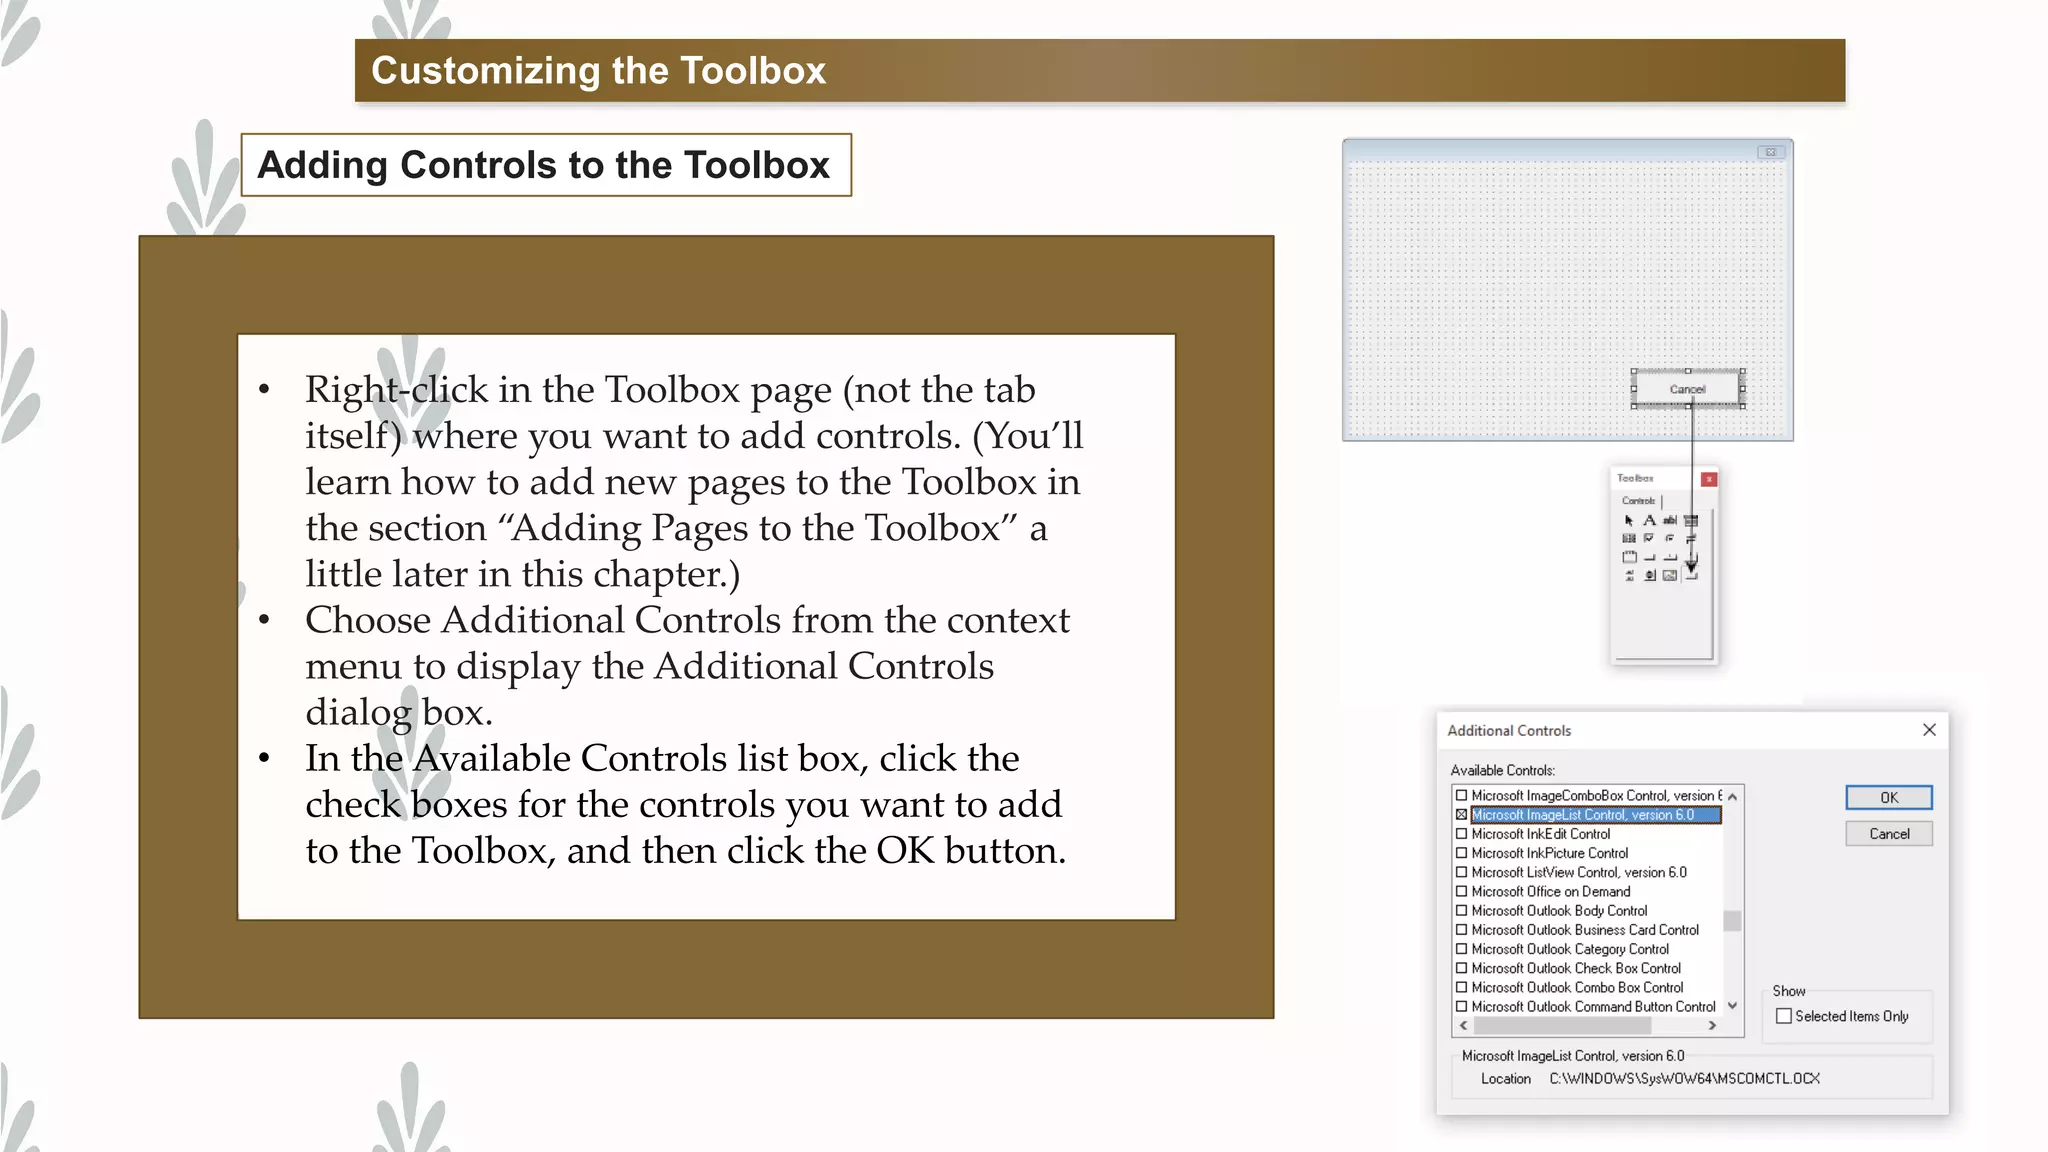The width and height of the screenshot is (2048, 1152).
Task: Open the Controls tab in Toolbox
Action: tap(1638, 500)
